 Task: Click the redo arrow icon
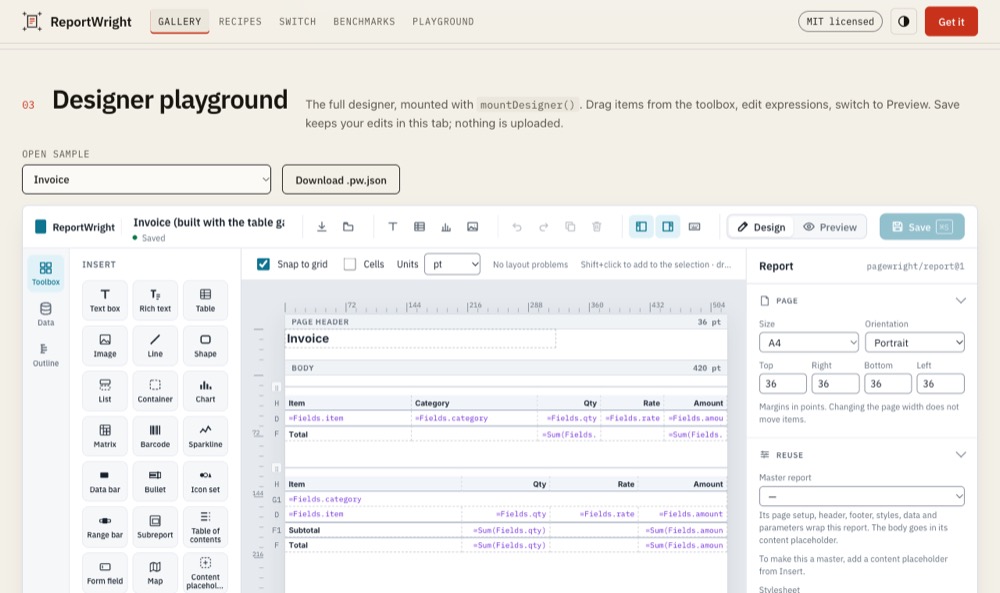click(x=543, y=226)
